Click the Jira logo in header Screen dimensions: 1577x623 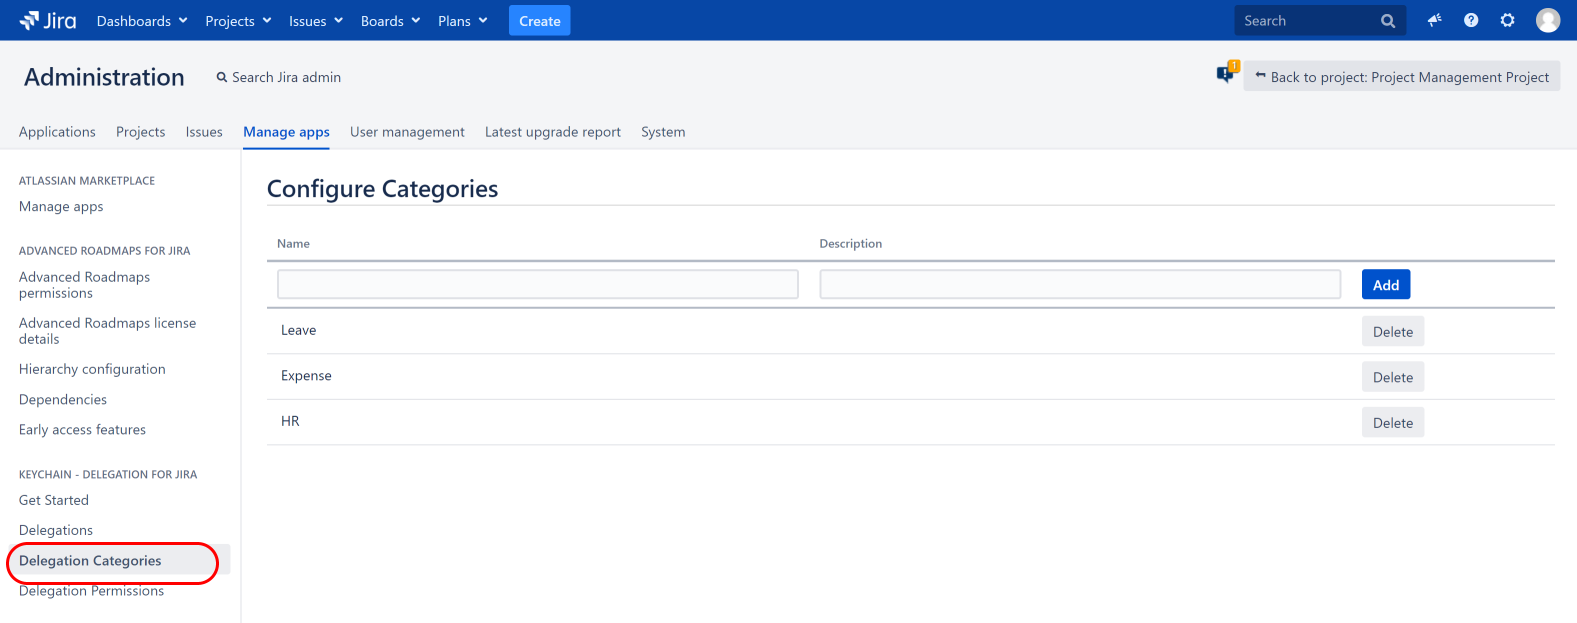(47, 20)
